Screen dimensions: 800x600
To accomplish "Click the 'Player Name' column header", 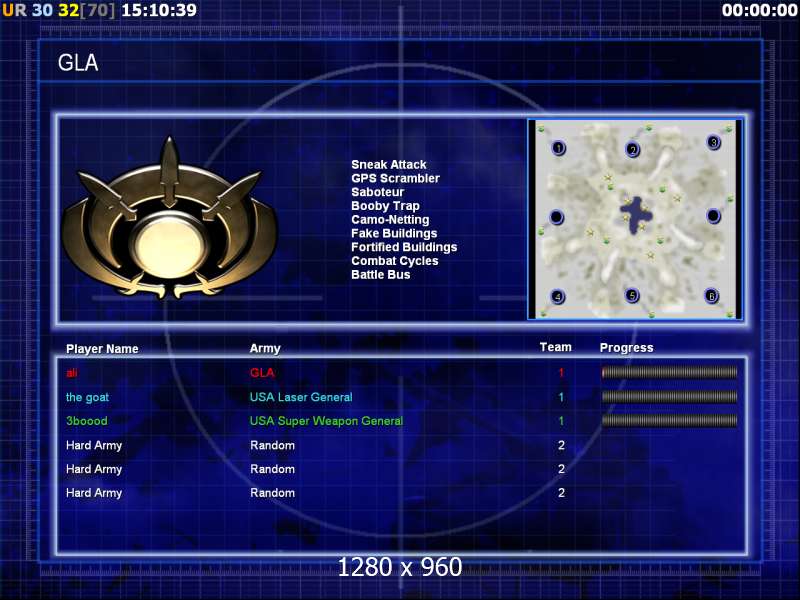I will click(102, 349).
